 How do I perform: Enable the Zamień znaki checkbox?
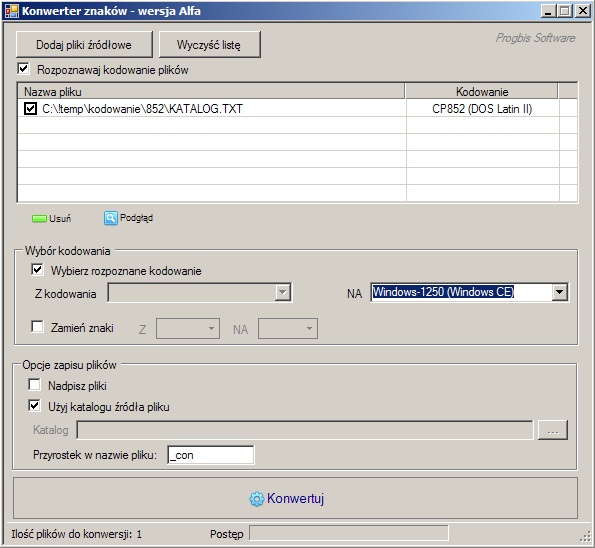37,327
